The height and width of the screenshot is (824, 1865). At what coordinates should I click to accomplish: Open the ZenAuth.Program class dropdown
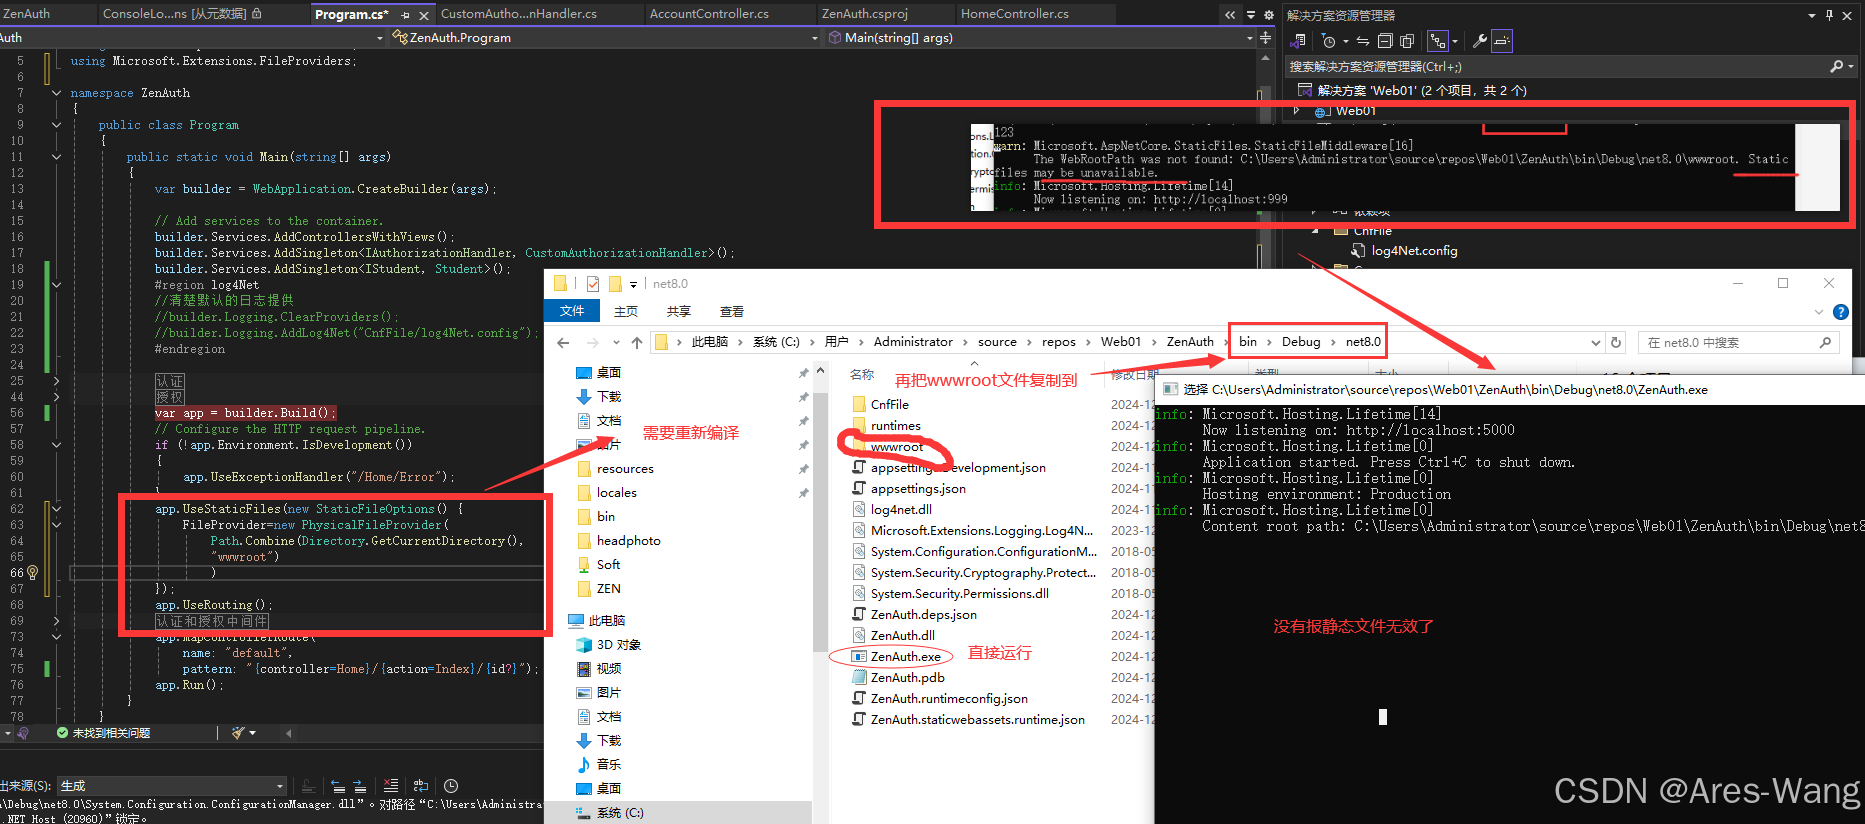(814, 38)
